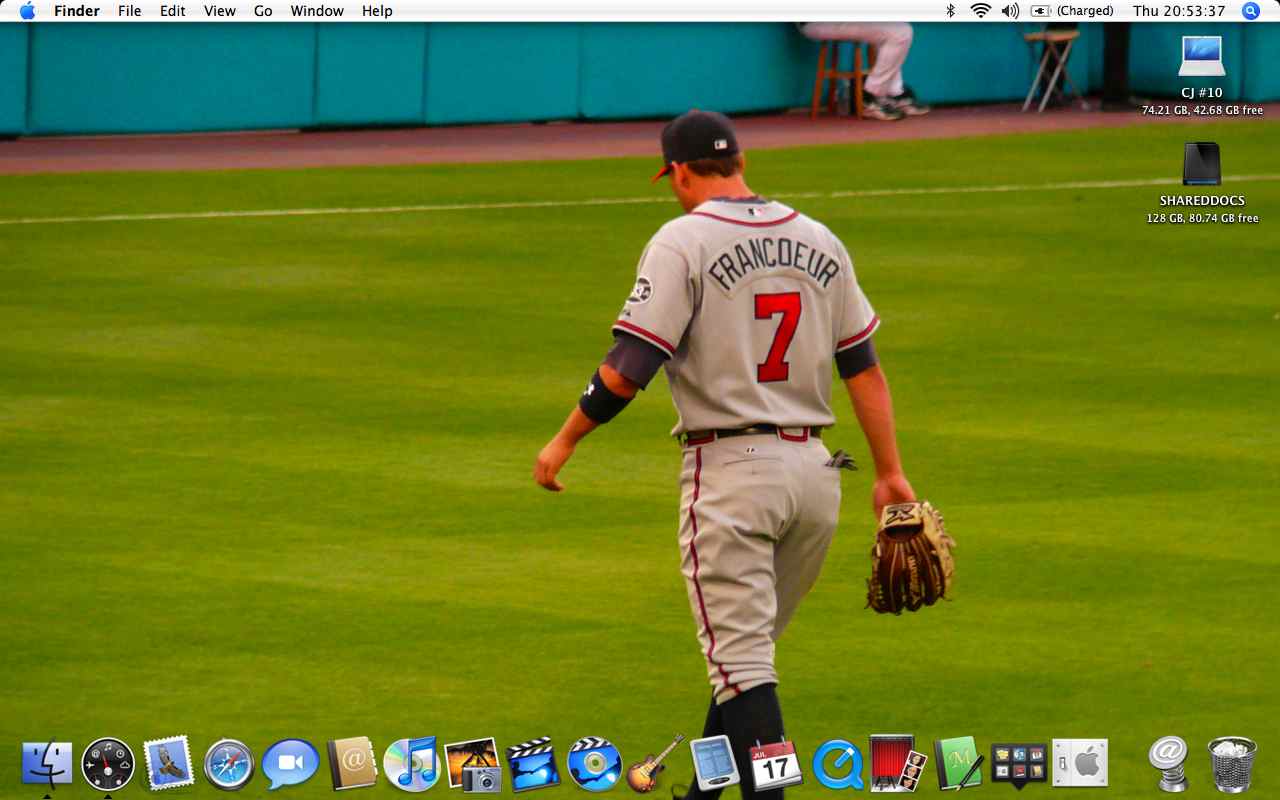1280x800 pixels.
Task: Launch Dashboard from the dock
Action: [x=108, y=764]
